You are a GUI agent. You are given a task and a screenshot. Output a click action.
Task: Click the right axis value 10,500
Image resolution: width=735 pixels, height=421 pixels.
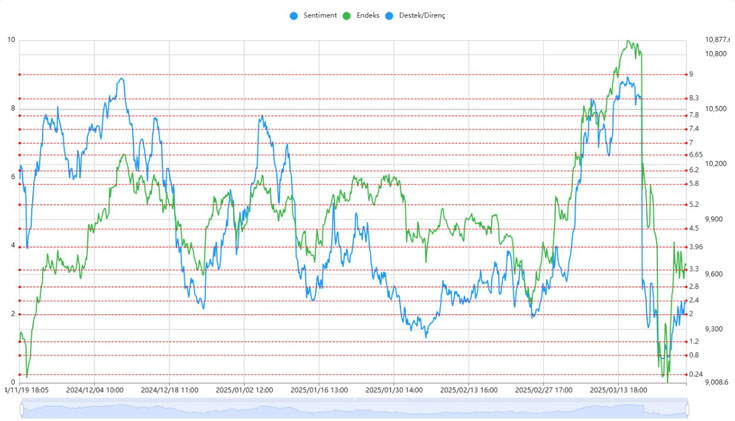716,109
